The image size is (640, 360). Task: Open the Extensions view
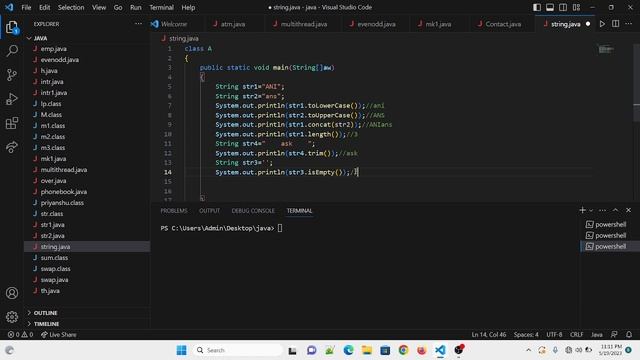[12, 123]
